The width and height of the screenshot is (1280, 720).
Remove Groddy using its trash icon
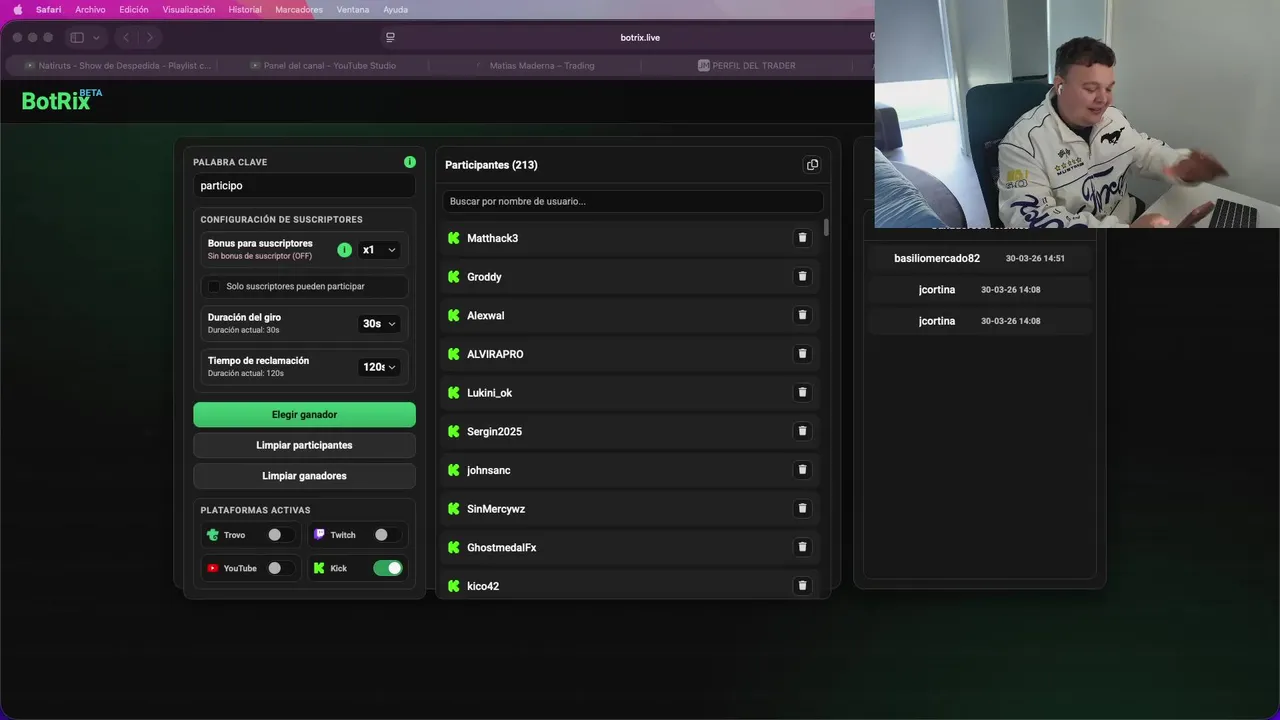click(x=802, y=277)
